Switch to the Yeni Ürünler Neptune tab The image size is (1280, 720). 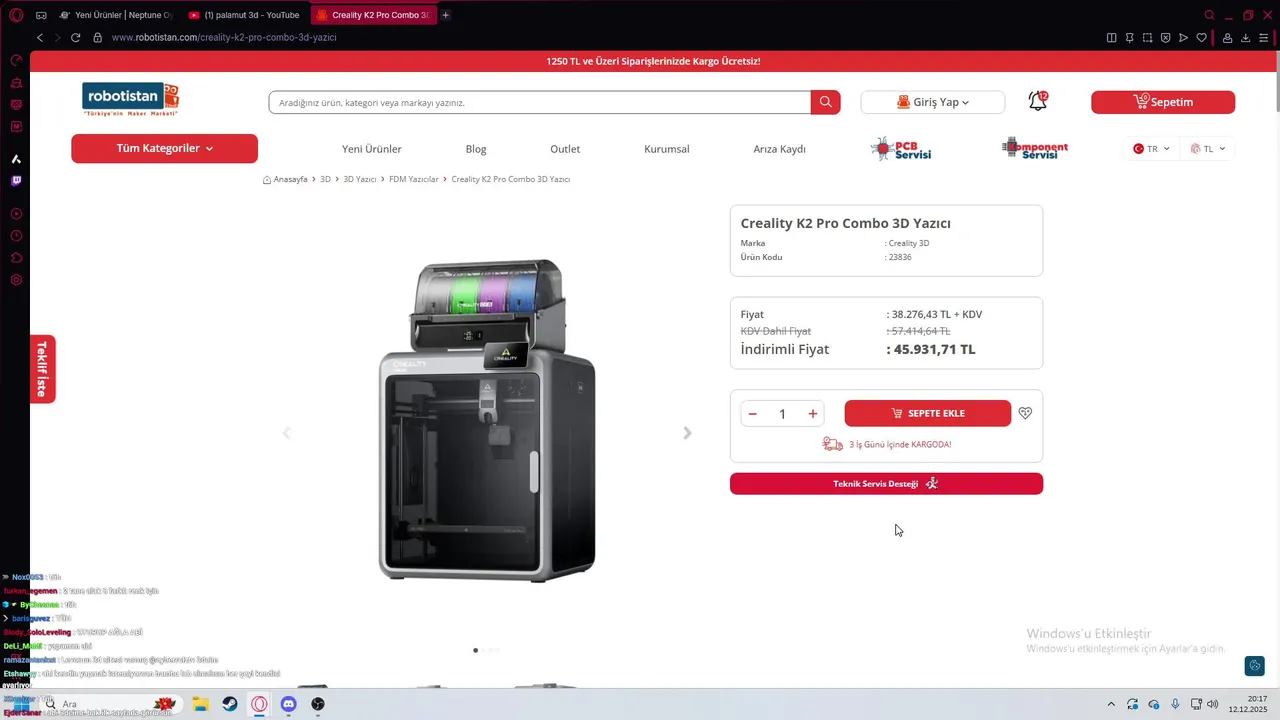click(115, 15)
